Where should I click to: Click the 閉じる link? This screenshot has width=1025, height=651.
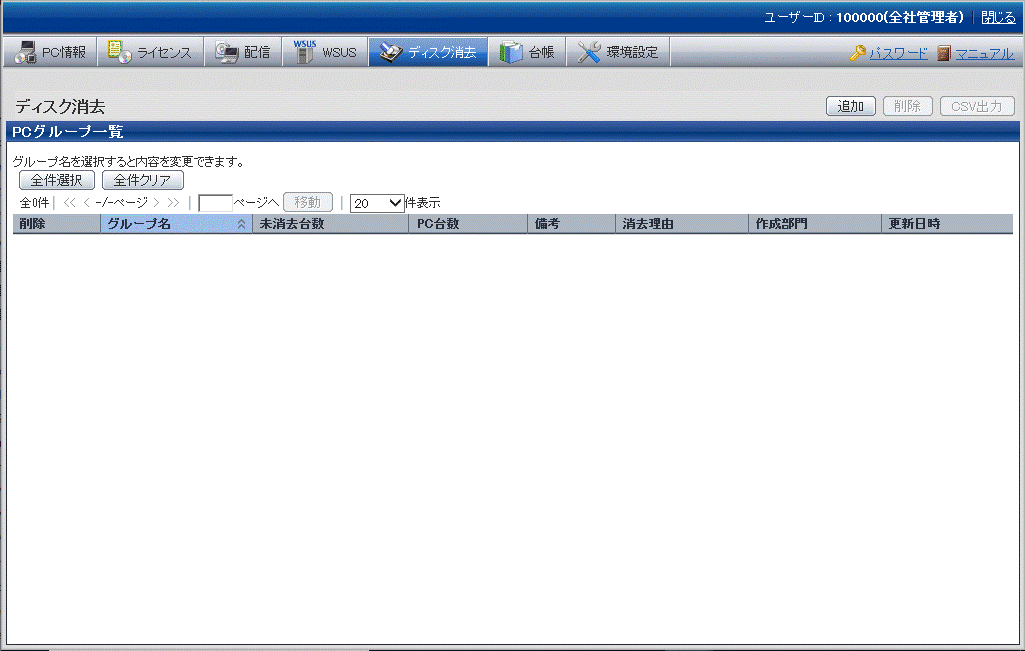[998, 18]
